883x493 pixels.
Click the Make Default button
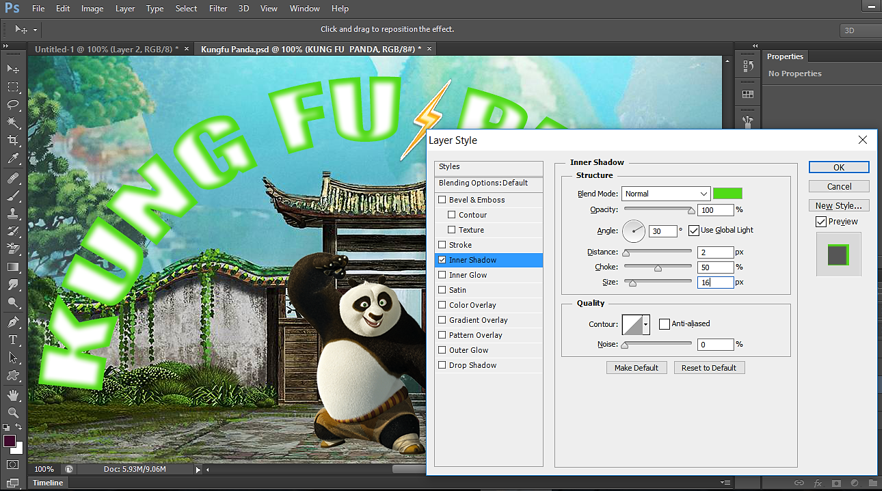(x=636, y=368)
